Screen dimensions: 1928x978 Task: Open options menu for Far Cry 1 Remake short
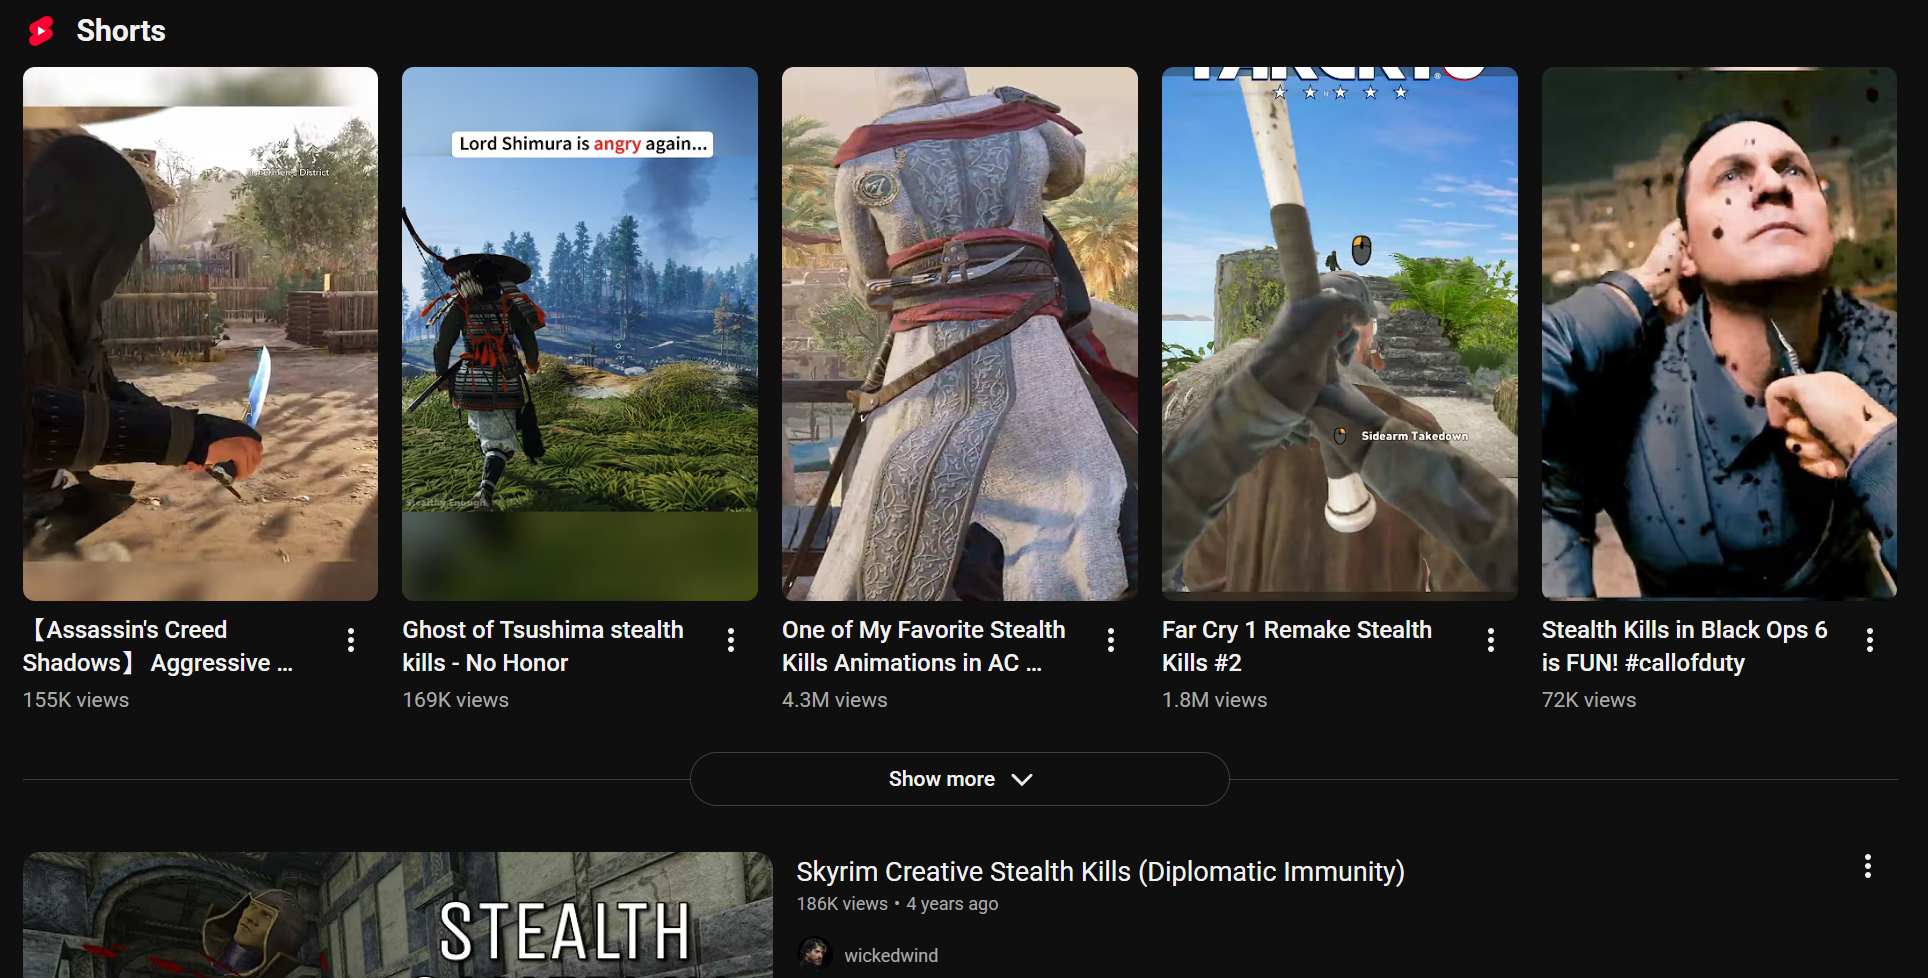click(x=1491, y=640)
